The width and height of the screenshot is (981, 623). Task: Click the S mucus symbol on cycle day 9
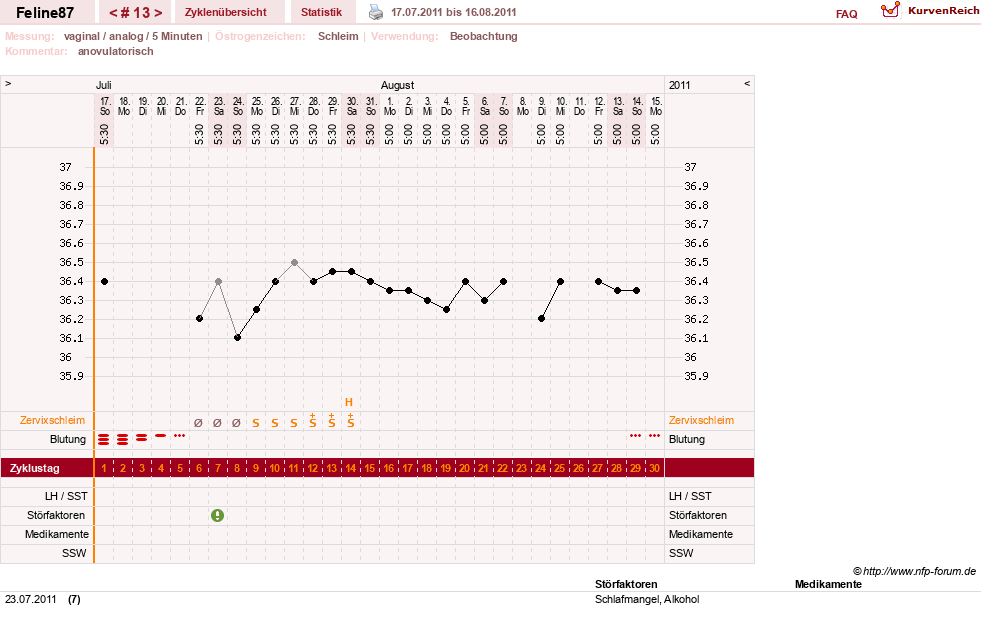click(x=256, y=423)
